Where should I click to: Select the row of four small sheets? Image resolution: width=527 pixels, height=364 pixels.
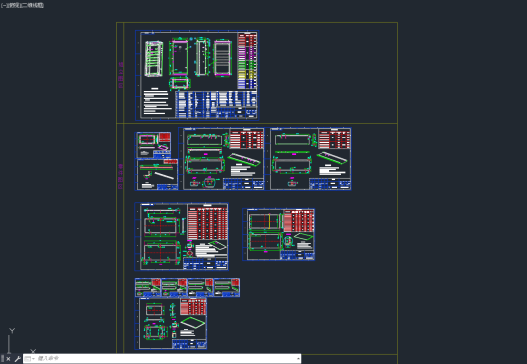coord(187,287)
